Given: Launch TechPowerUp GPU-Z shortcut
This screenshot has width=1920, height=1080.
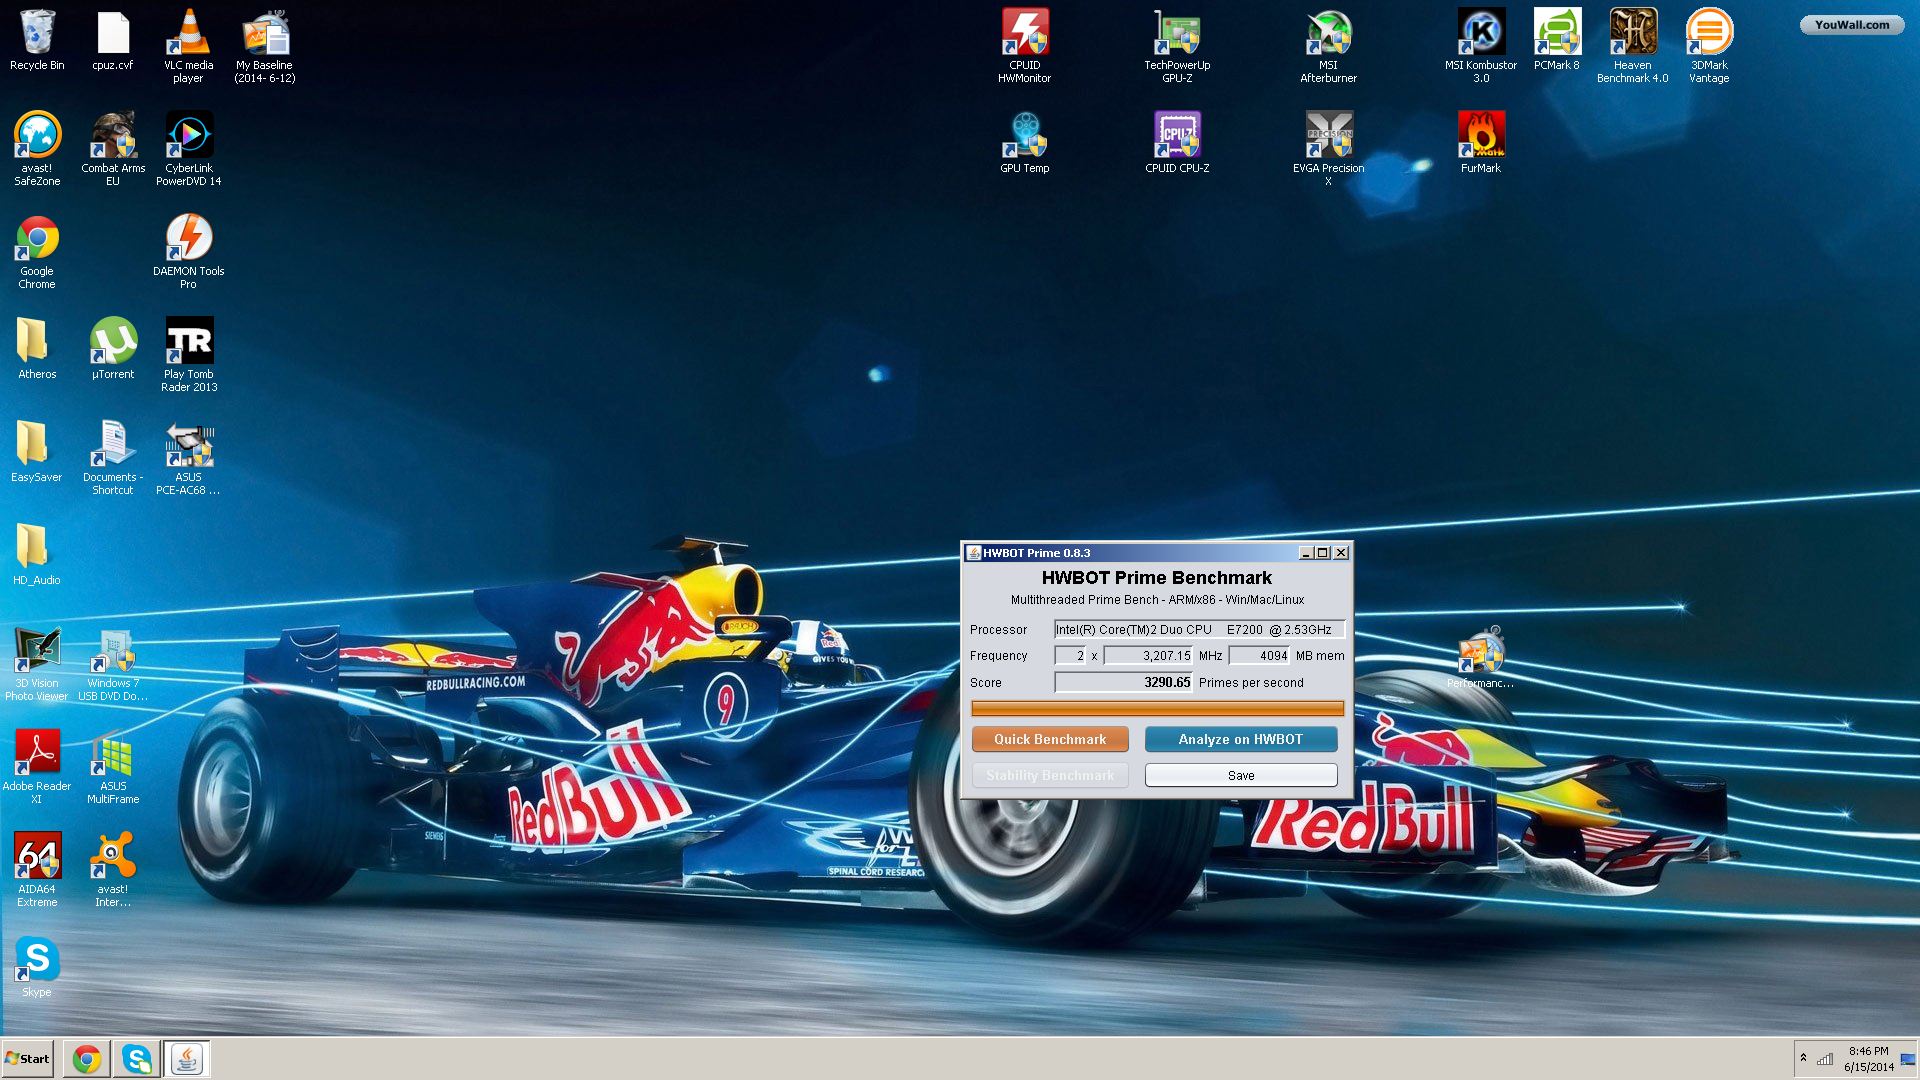Looking at the screenshot, I should pyautogui.click(x=1177, y=45).
